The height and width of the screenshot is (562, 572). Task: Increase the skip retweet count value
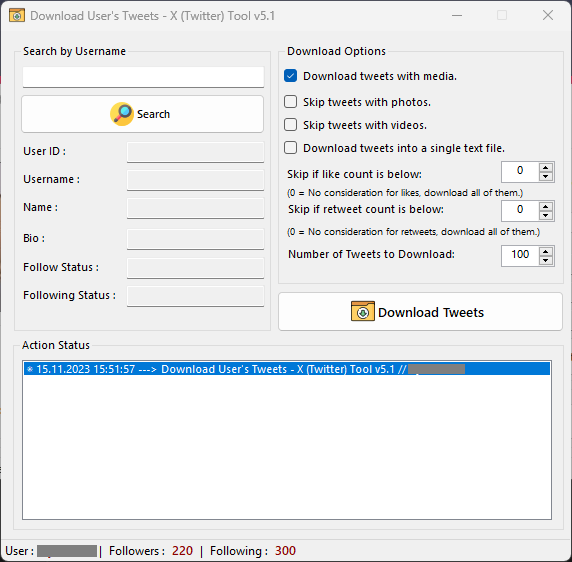546,206
